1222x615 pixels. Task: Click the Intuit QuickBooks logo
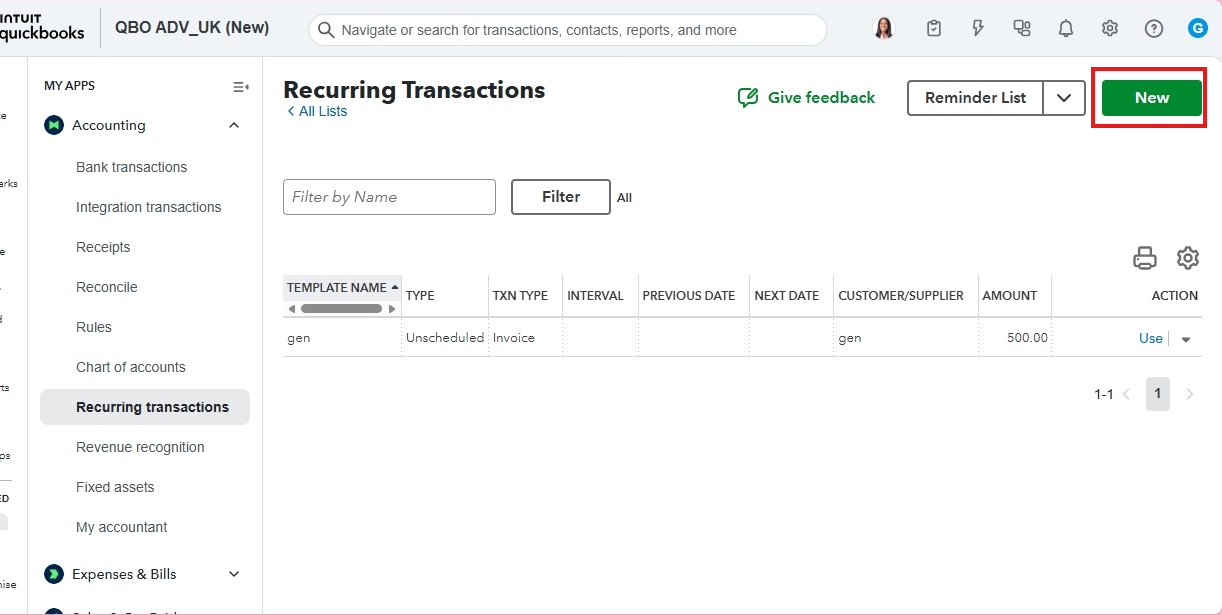click(42, 27)
